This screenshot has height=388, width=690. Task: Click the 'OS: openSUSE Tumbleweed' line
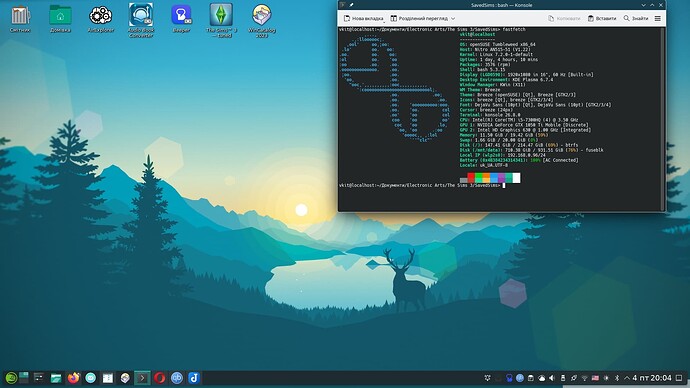(497, 44)
